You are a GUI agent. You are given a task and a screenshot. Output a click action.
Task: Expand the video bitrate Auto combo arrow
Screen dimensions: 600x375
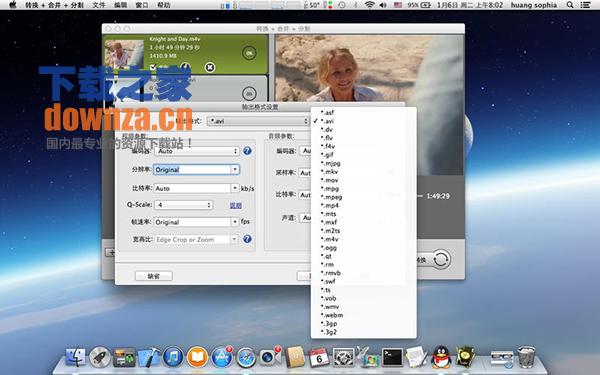(235, 188)
